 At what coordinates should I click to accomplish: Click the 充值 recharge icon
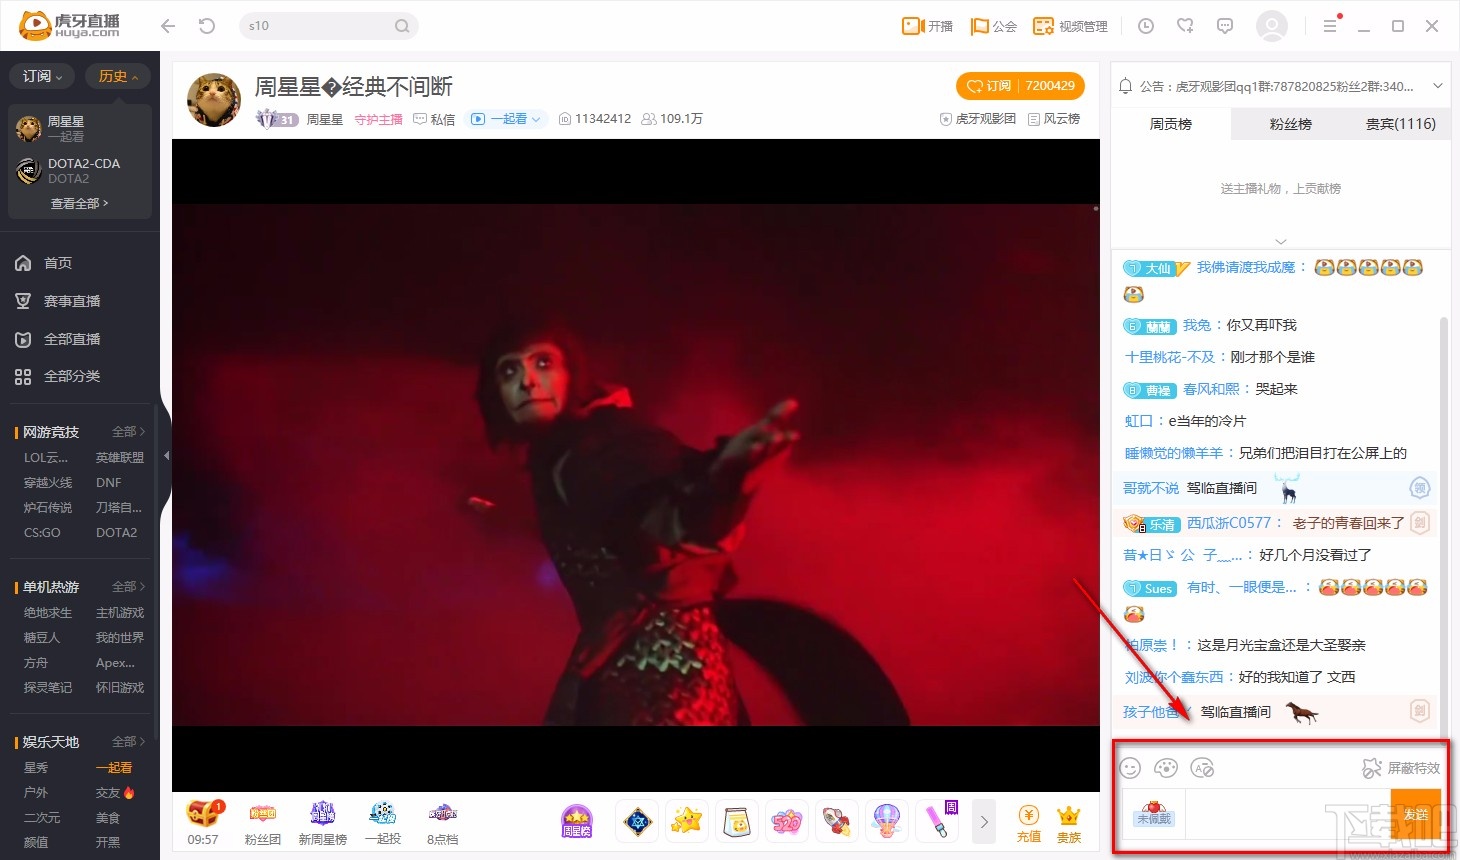(x=1029, y=823)
